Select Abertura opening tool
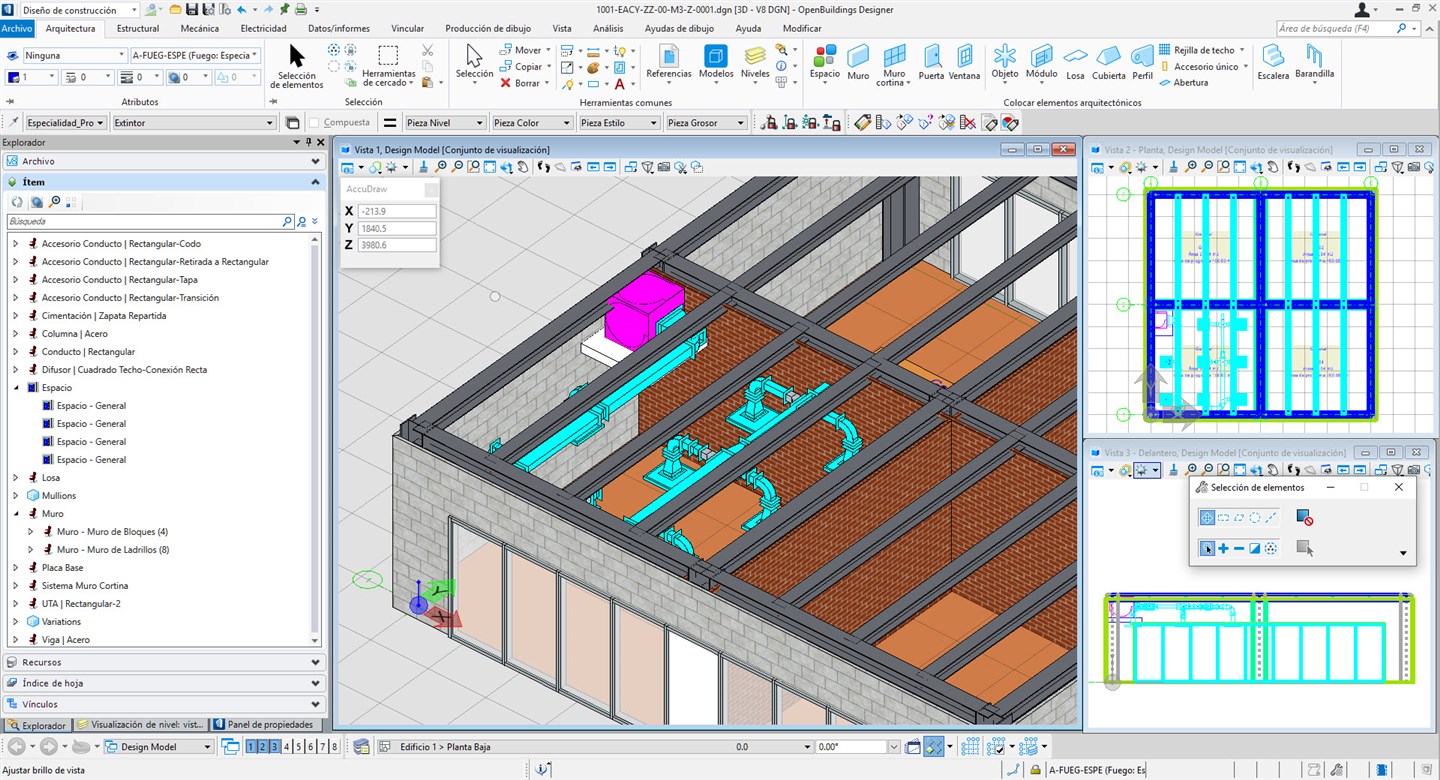 [1183, 83]
